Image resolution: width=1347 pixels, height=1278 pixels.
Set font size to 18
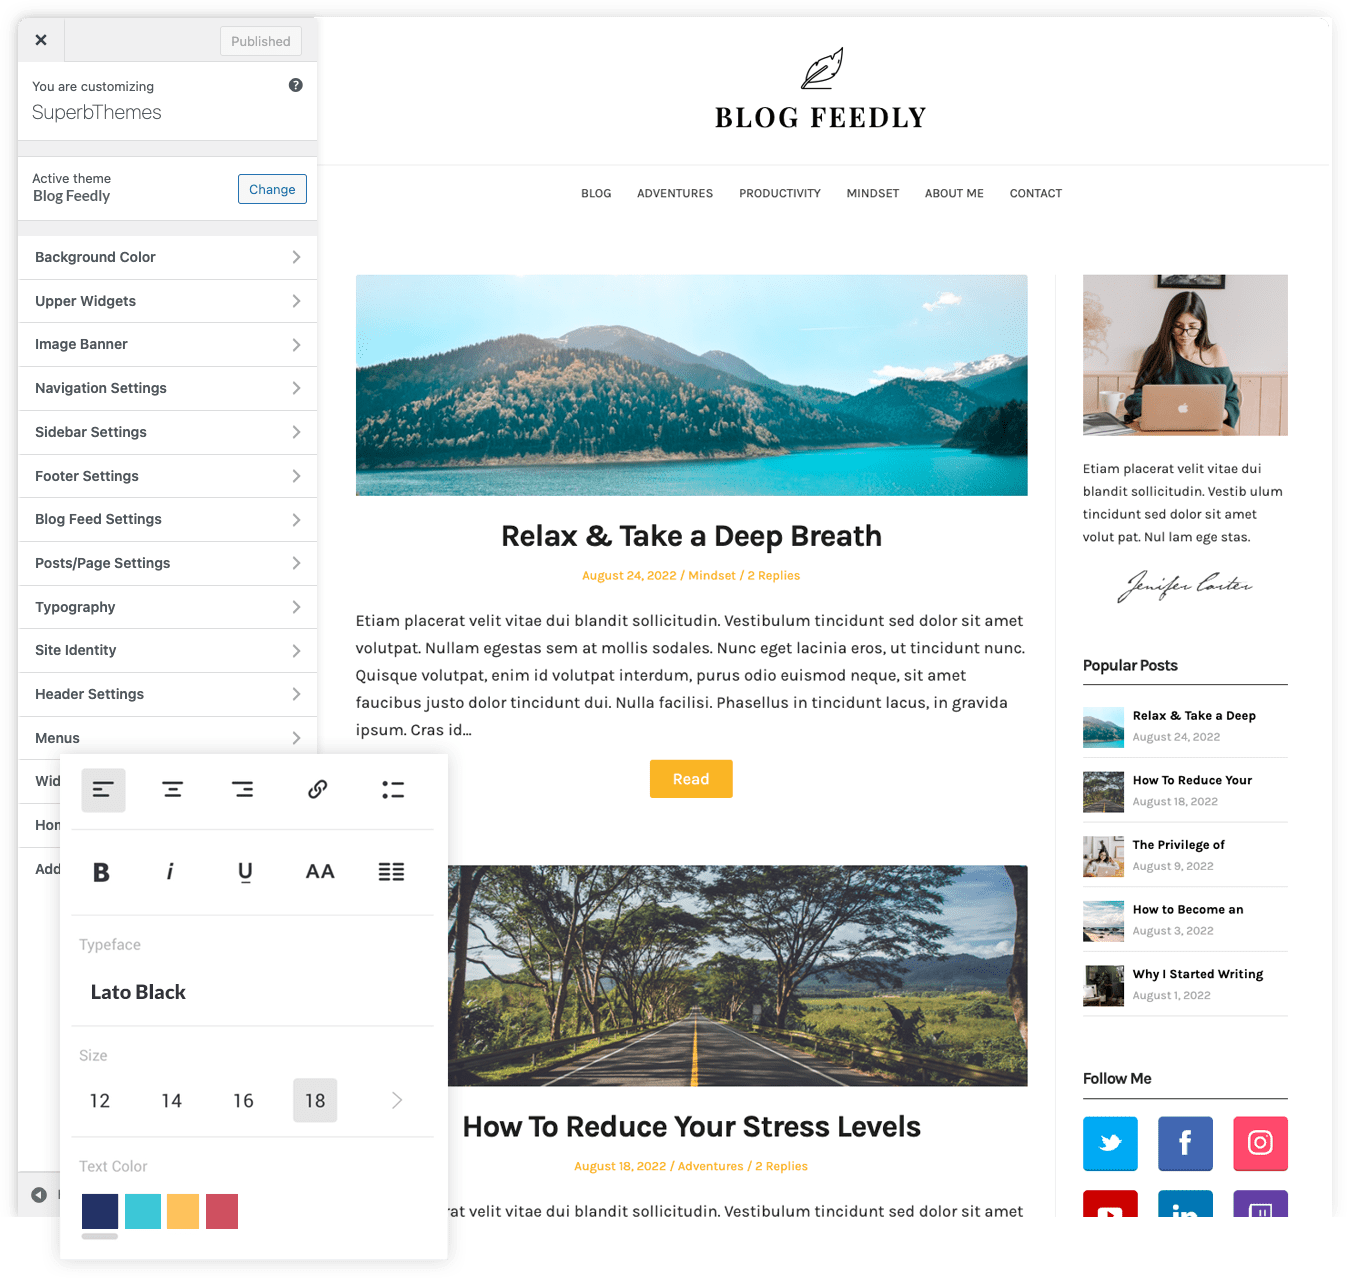click(315, 1100)
